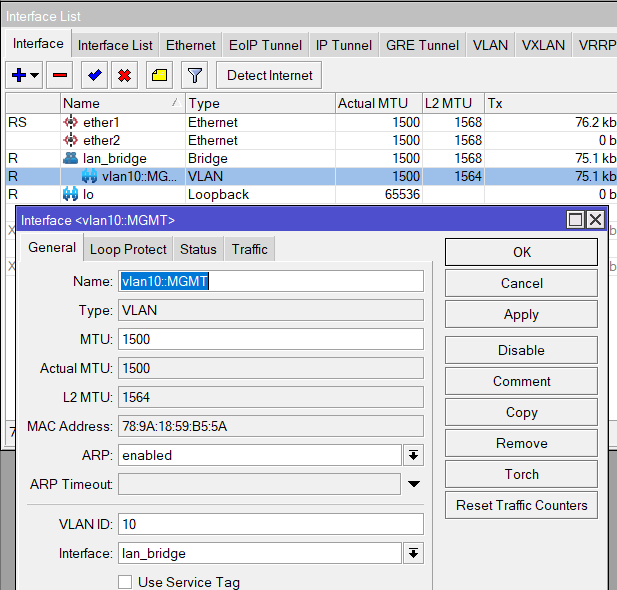This screenshot has height=590, width=617.
Task: Click the OK button
Action: (521, 252)
